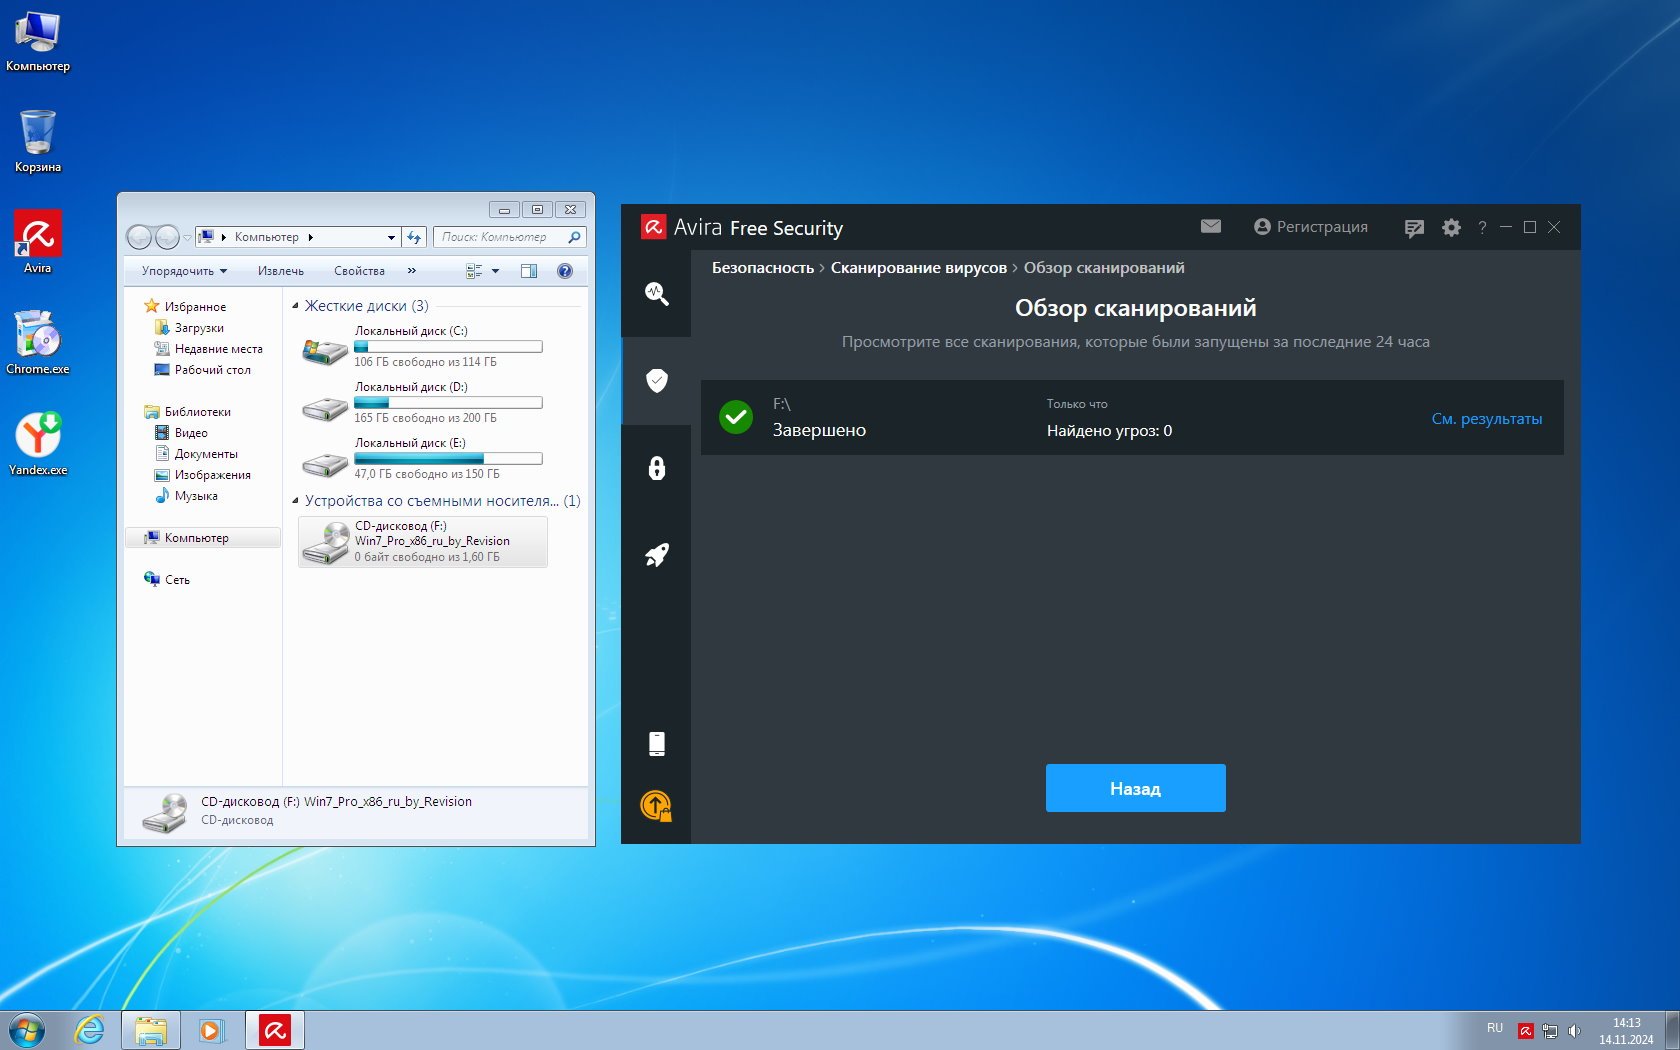Click Безопасность in the breadcrumb

tap(762, 268)
